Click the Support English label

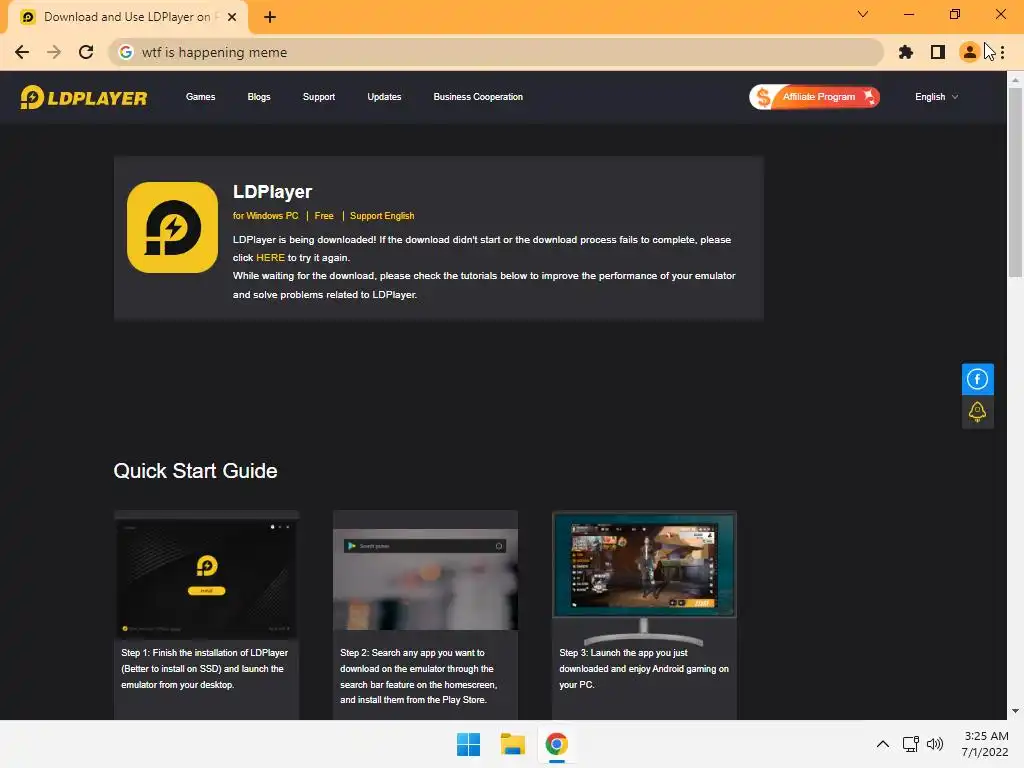pos(382,216)
